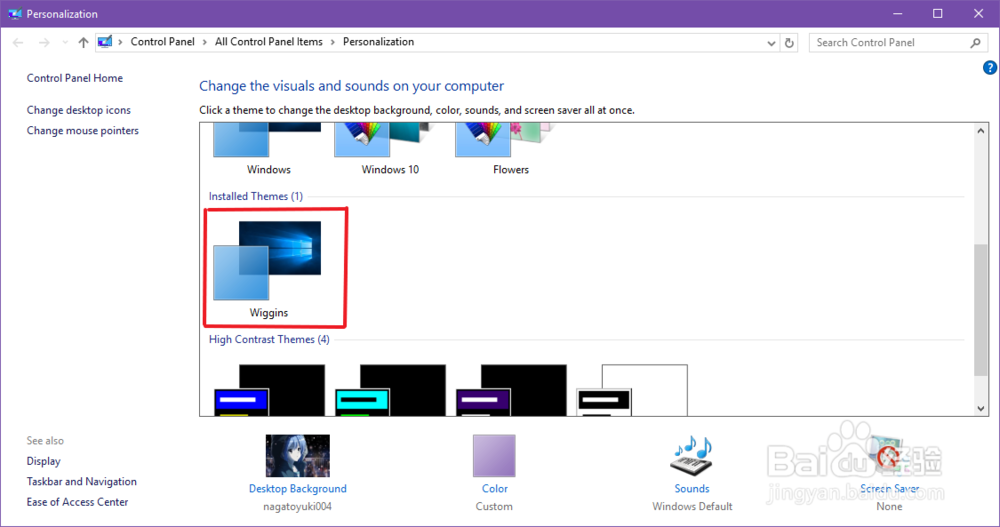
Task: Open Taskbar and Navigation
Action: 82,481
